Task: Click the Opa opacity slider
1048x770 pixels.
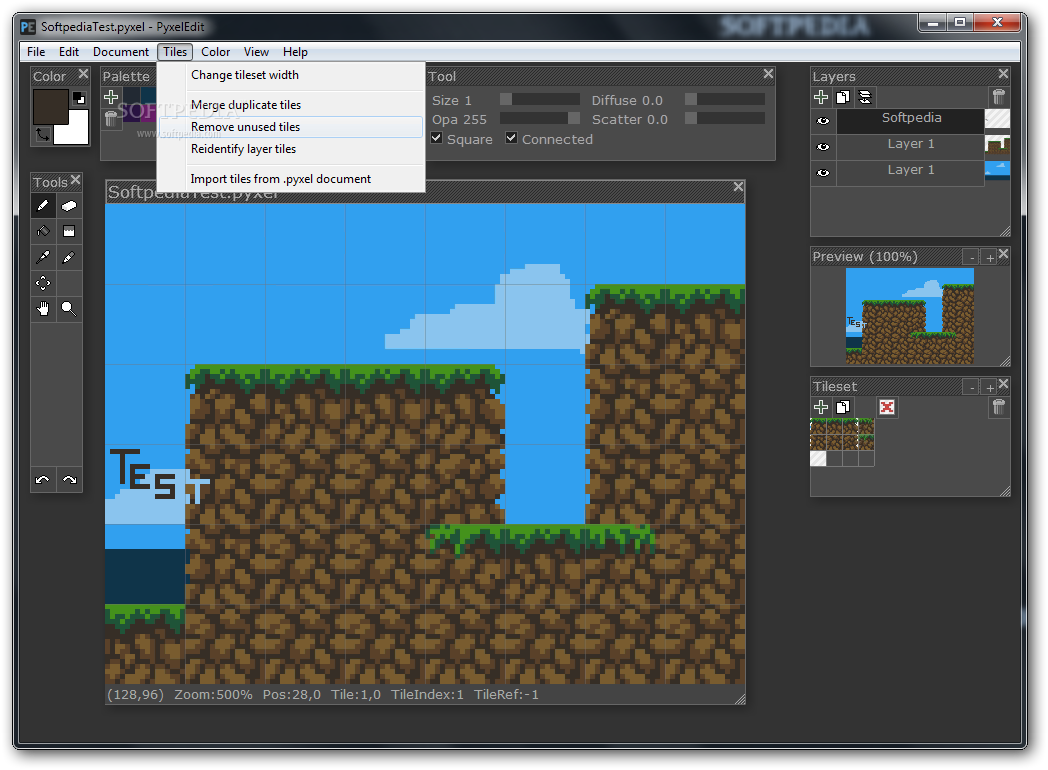Action: pos(540,118)
